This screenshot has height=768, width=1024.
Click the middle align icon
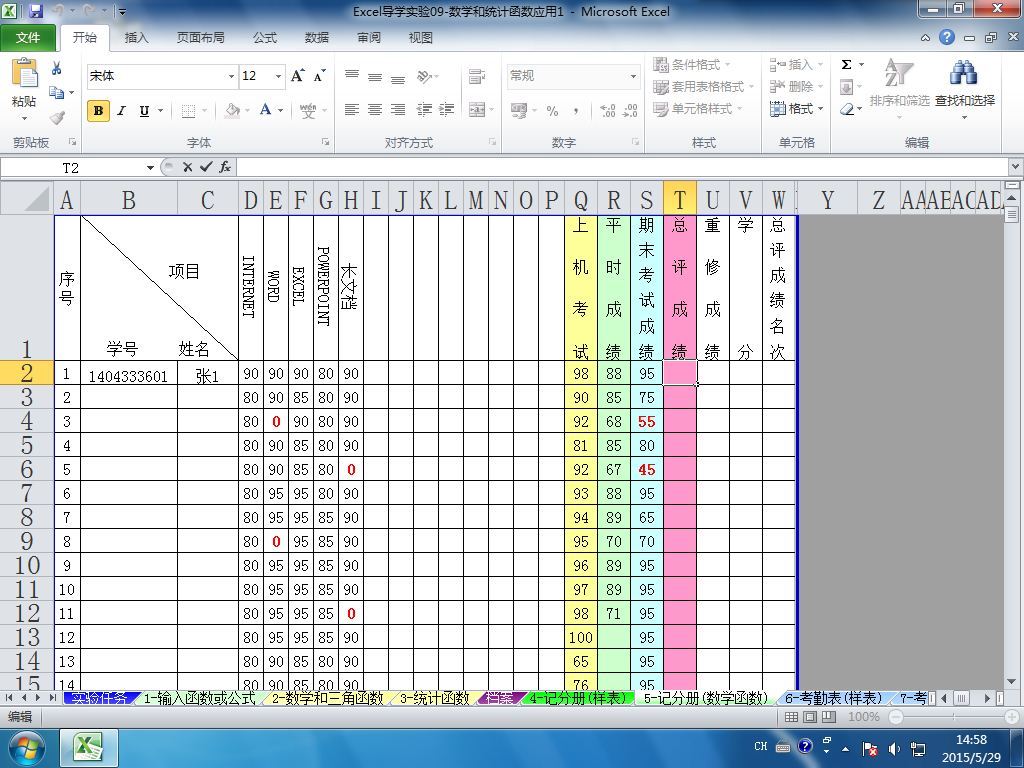point(375,76)
